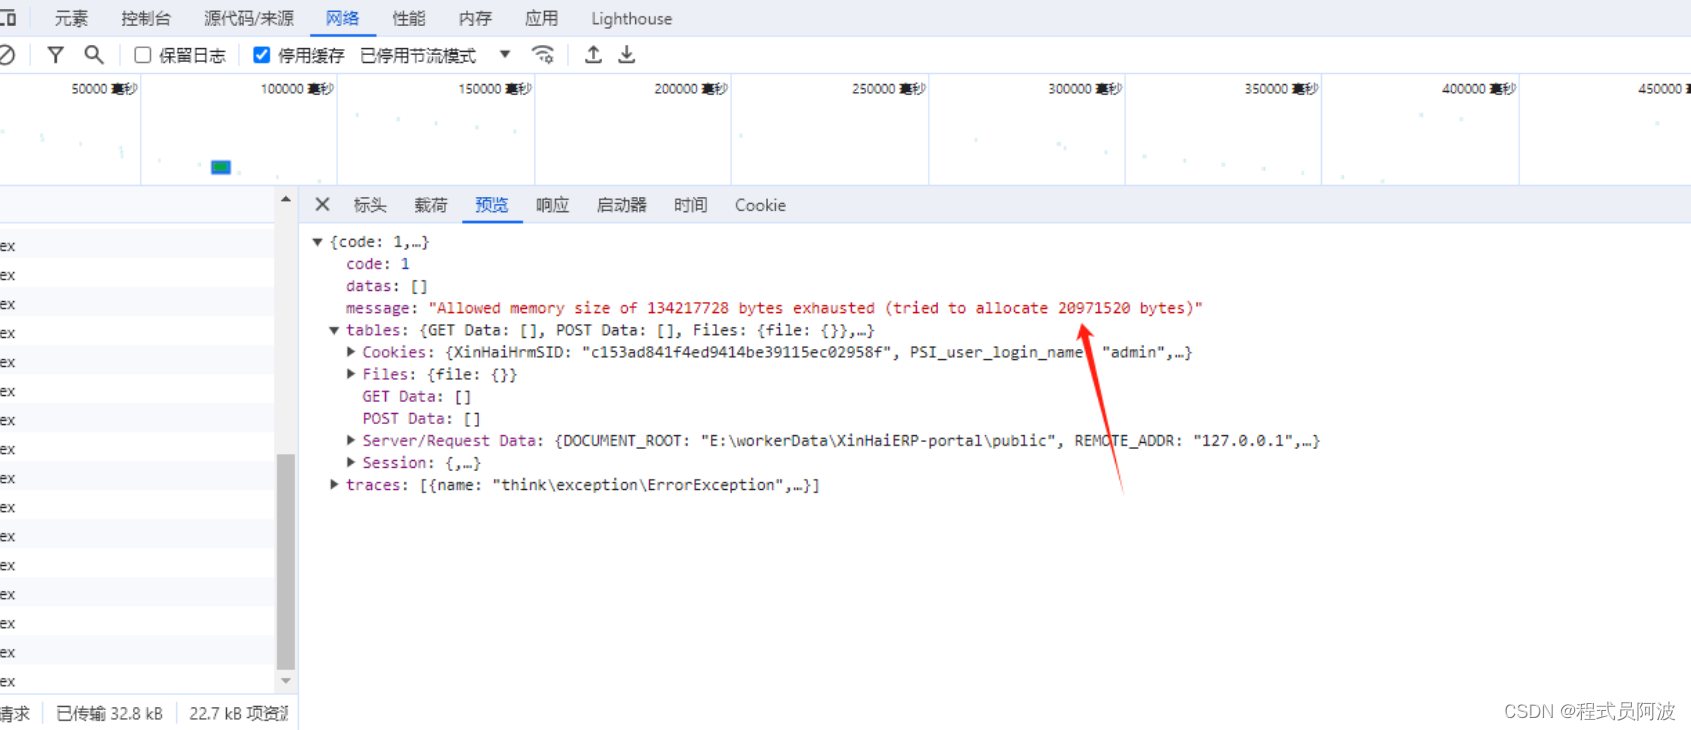
Task: Click the request list scrollbar thumb
Action: [x=286, y=561]
